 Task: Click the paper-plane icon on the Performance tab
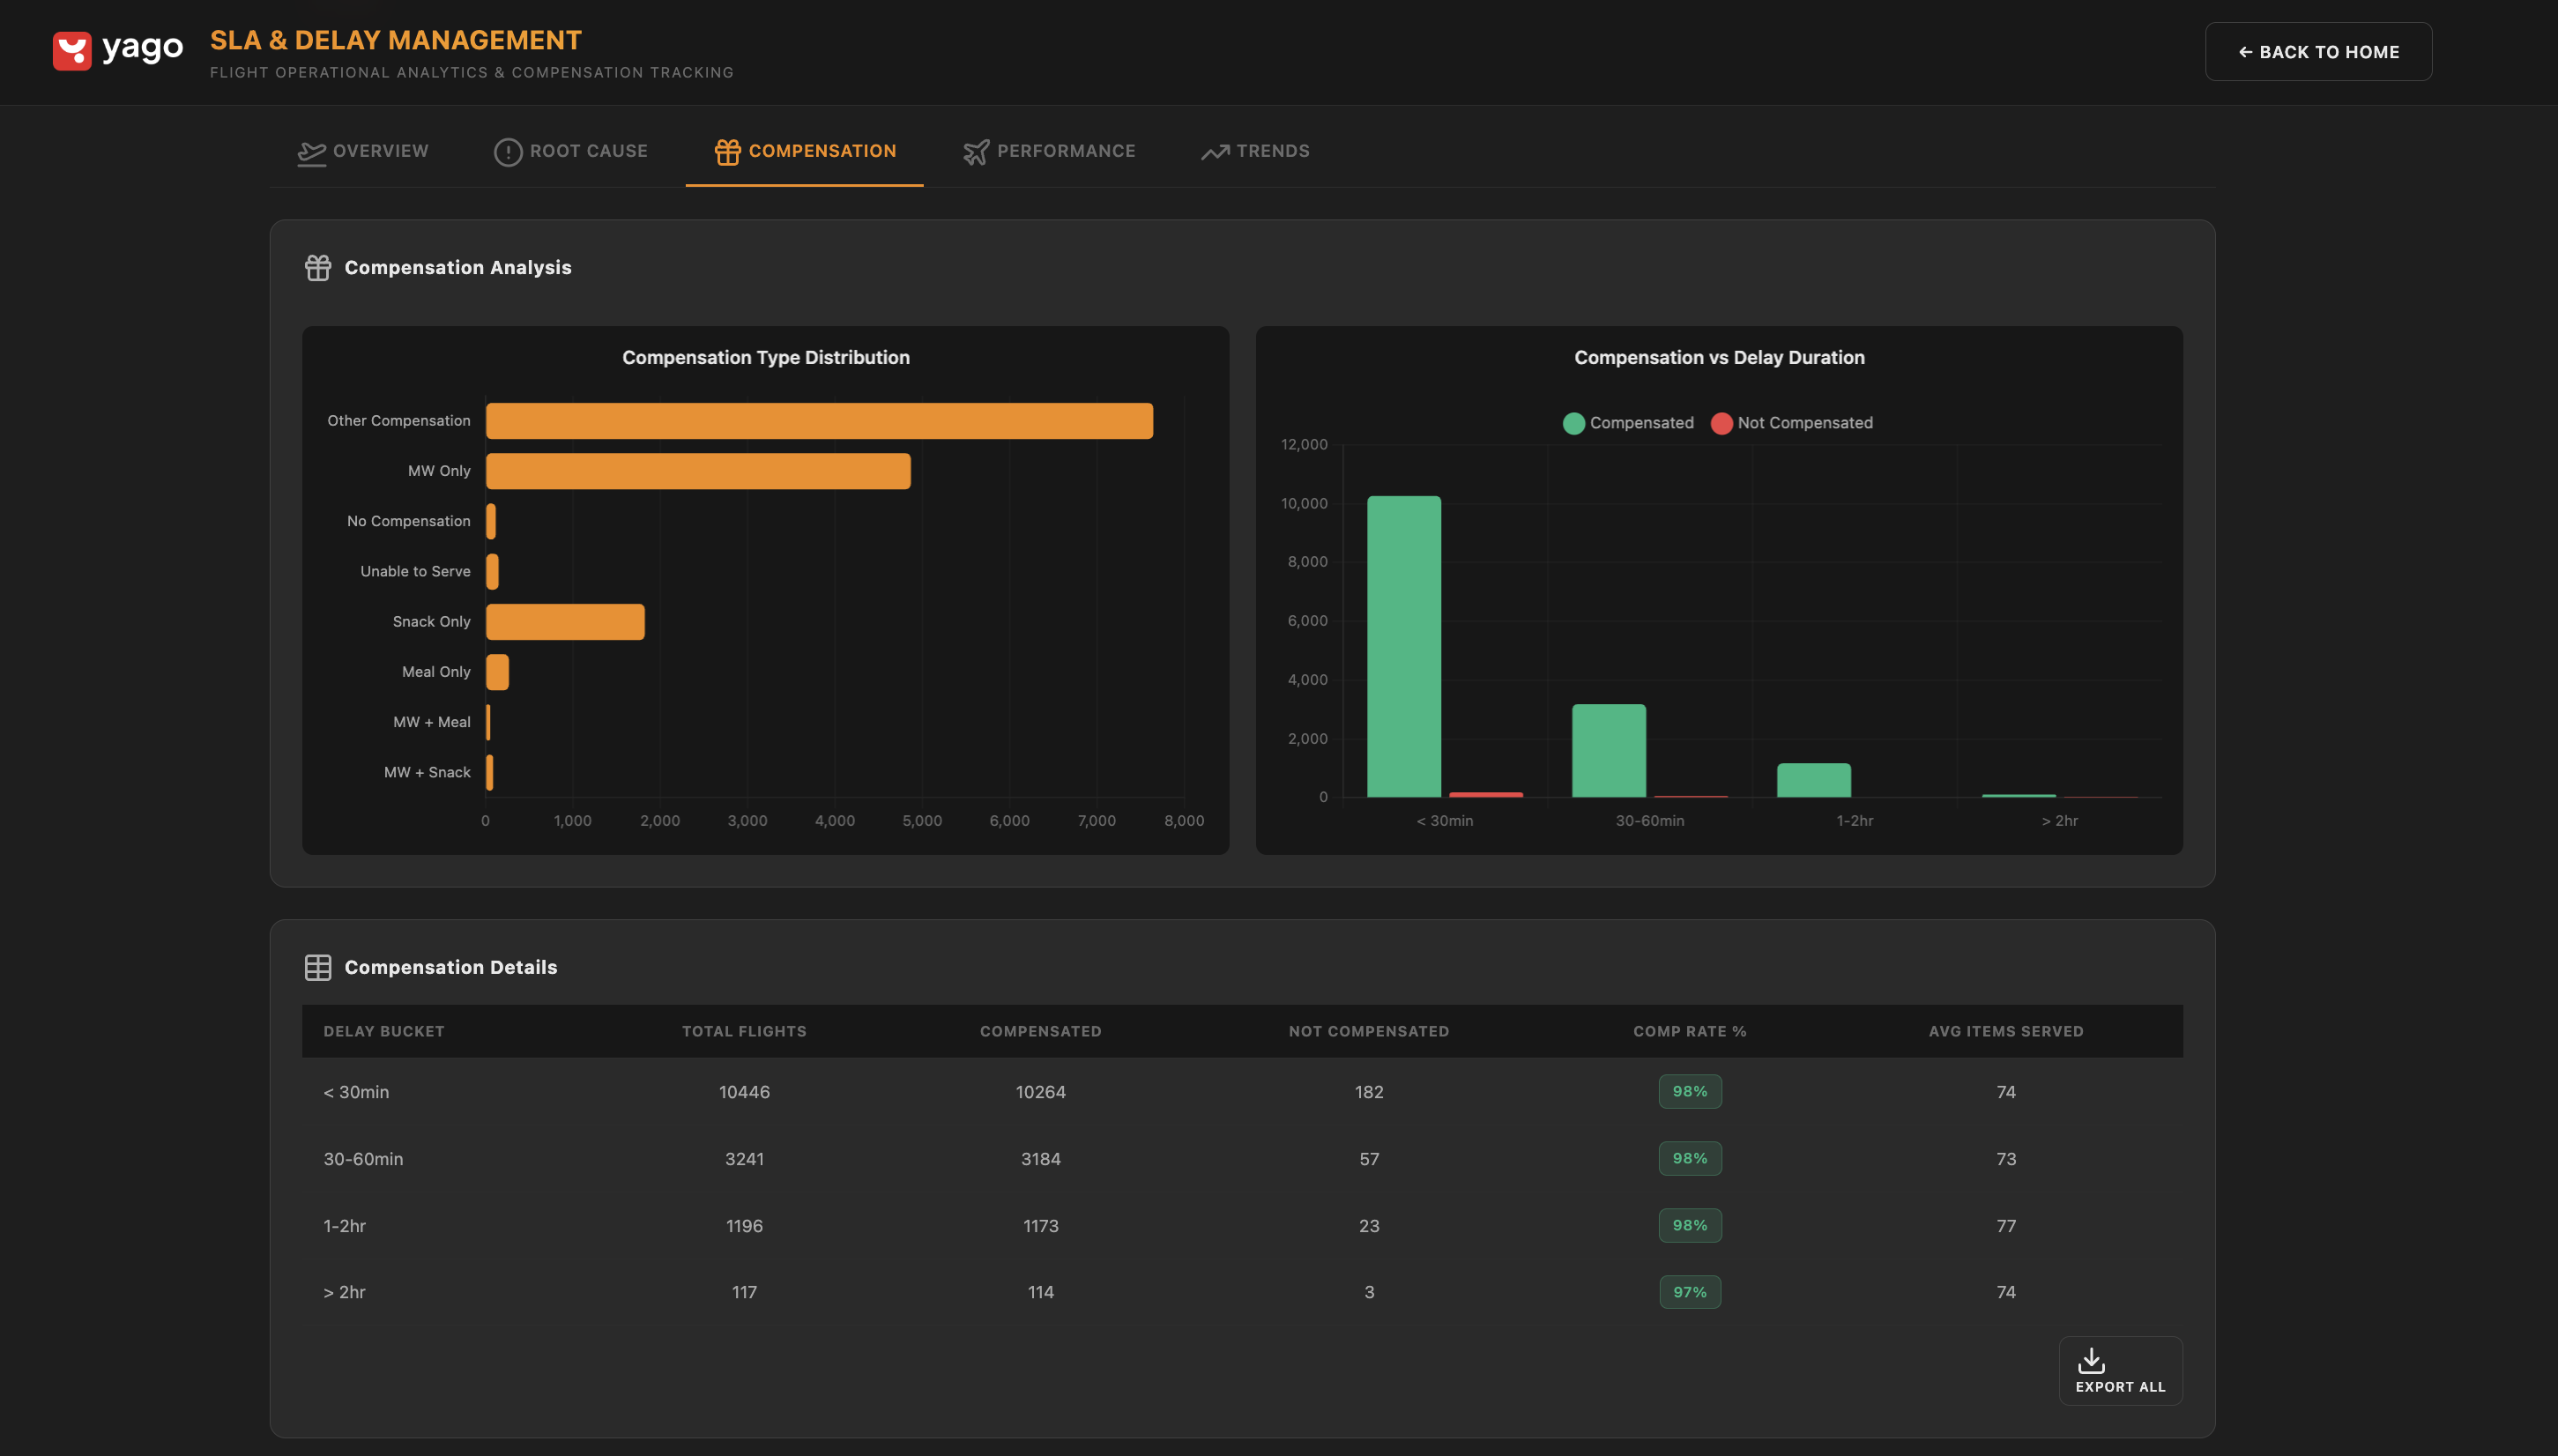(x=976, y=151)
